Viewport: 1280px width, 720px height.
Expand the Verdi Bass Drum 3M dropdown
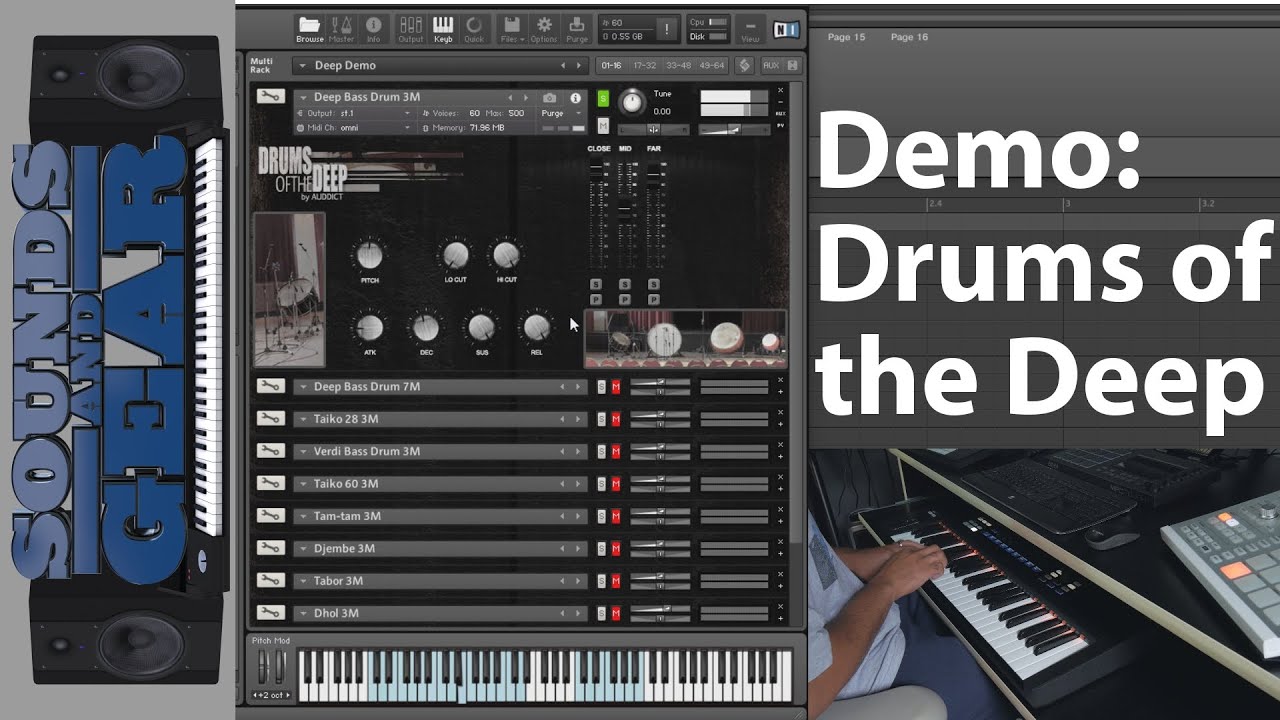[x=302, y=451]
